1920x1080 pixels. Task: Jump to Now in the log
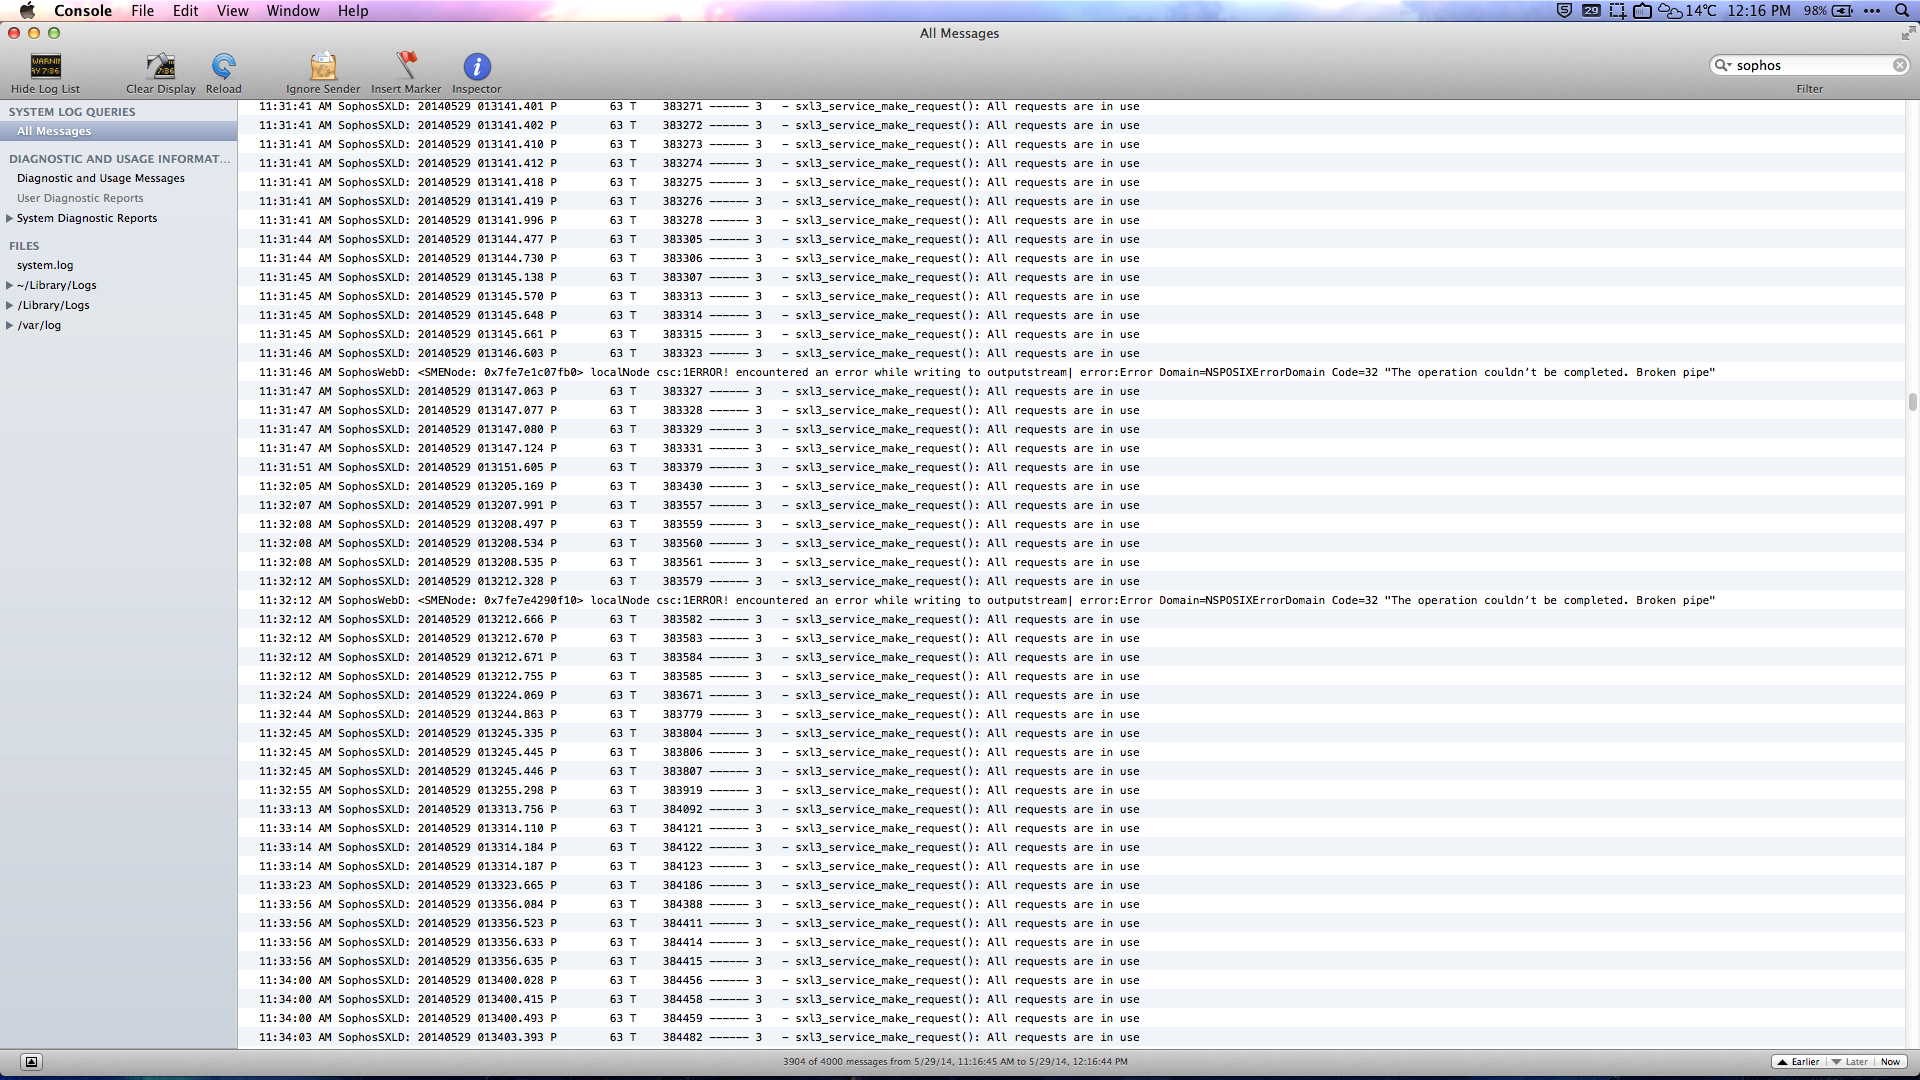tap(1889, 1062)
